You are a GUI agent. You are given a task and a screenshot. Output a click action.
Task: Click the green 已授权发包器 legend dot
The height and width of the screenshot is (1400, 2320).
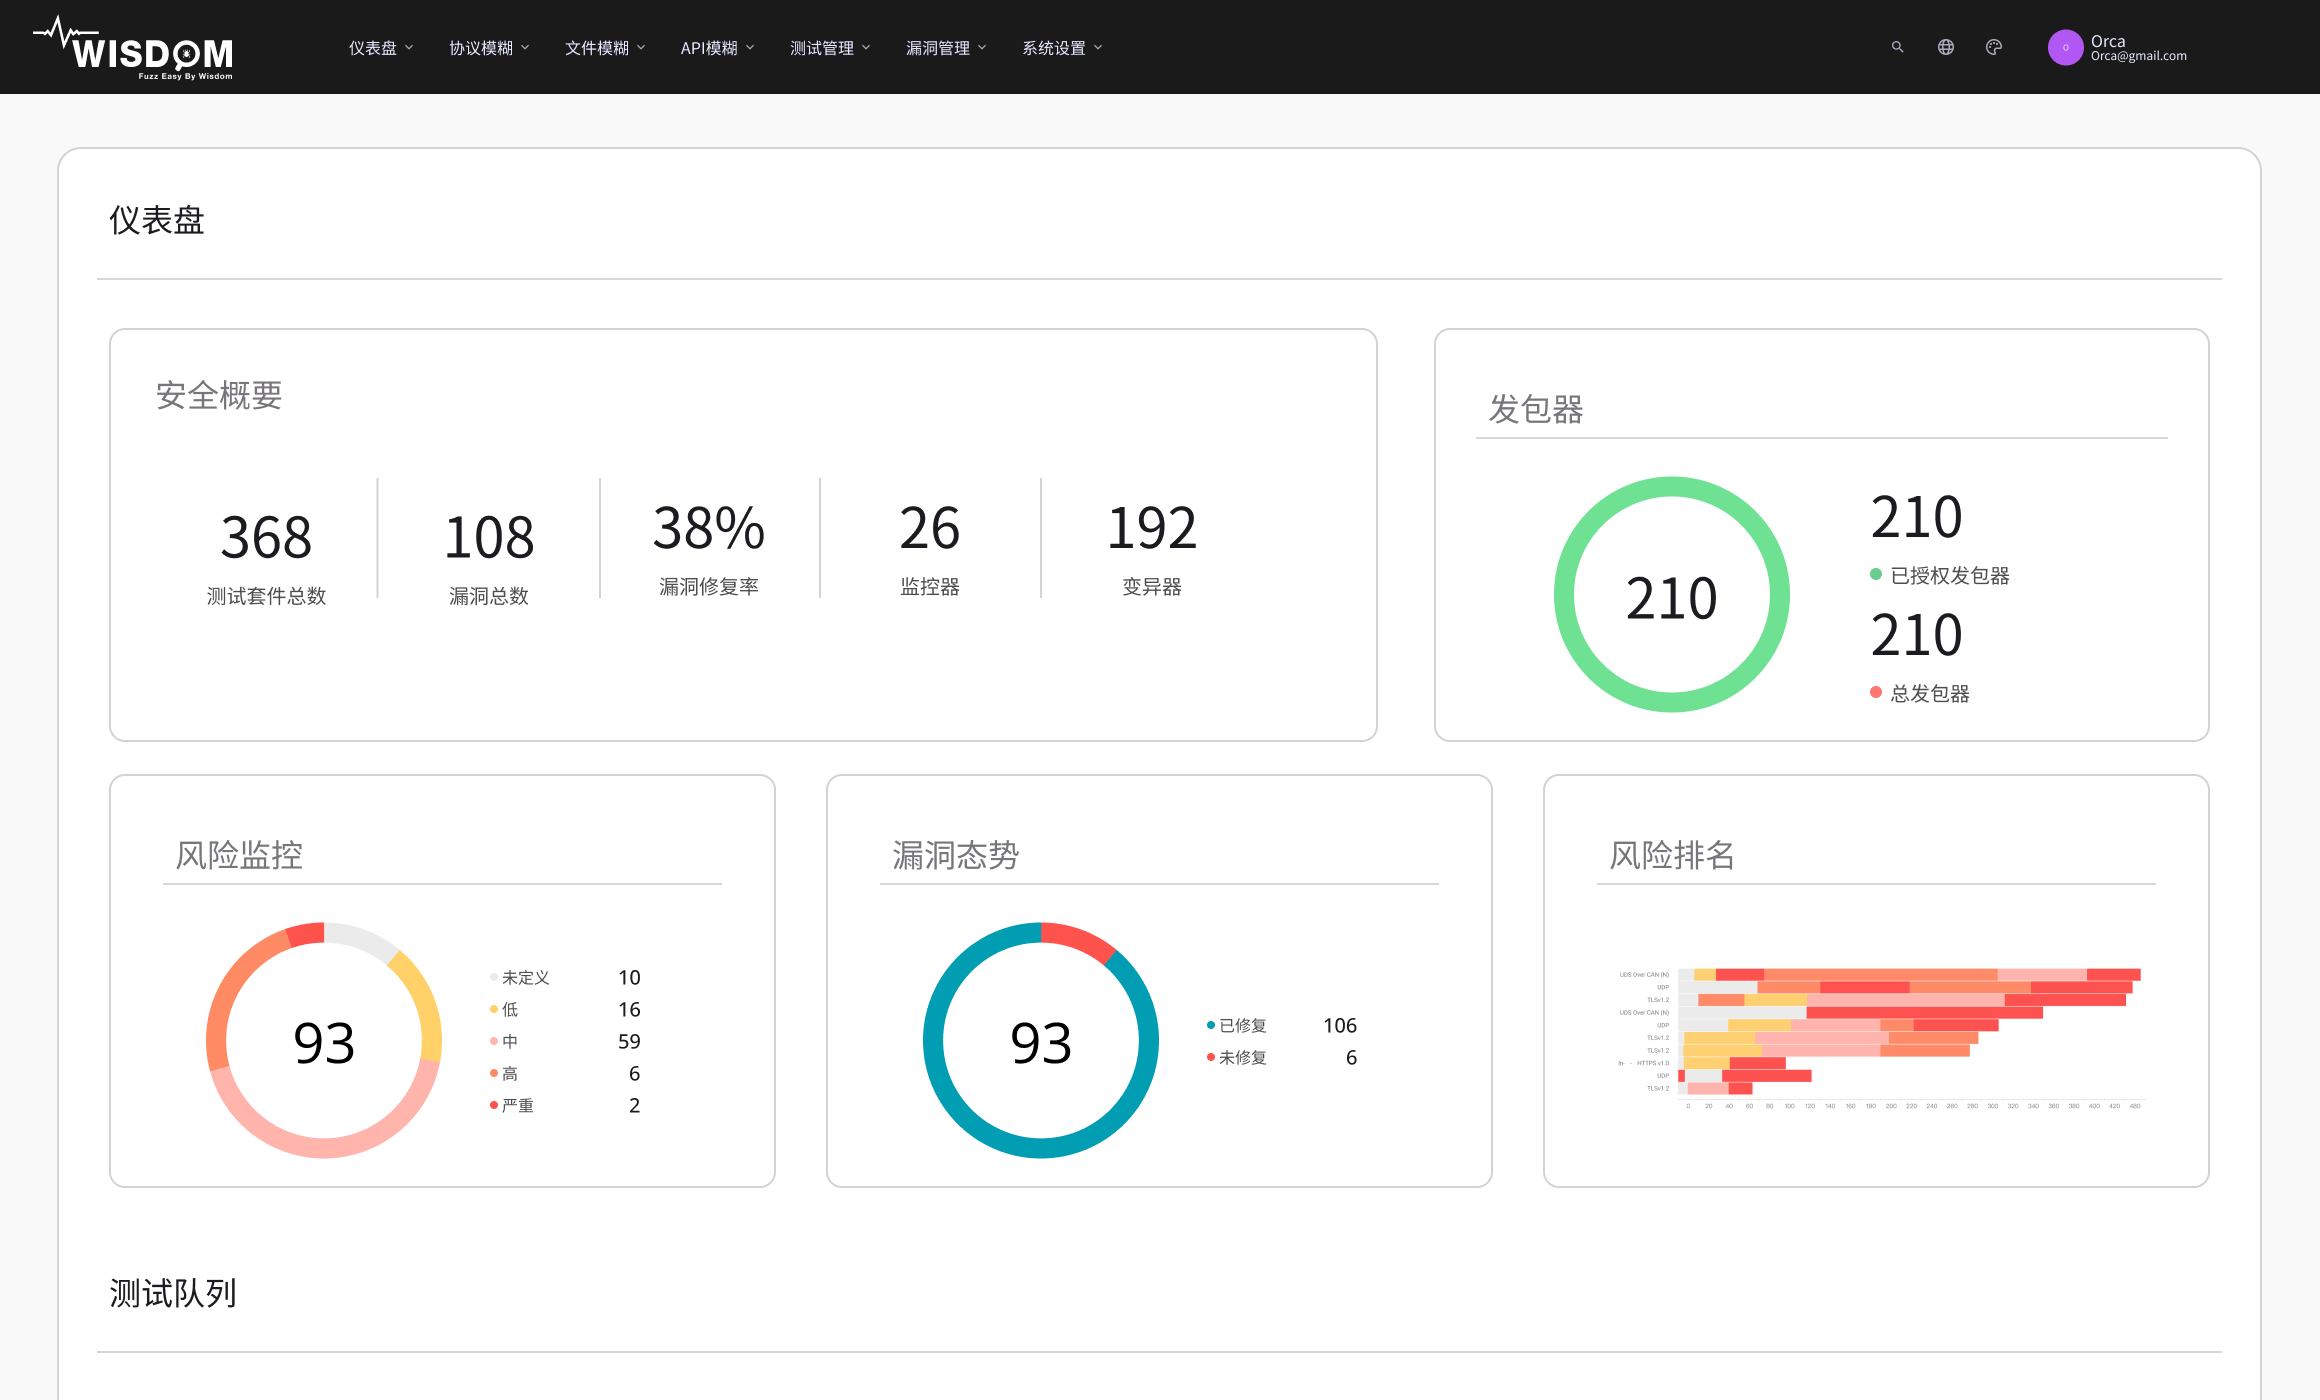tap(1876, 574)
